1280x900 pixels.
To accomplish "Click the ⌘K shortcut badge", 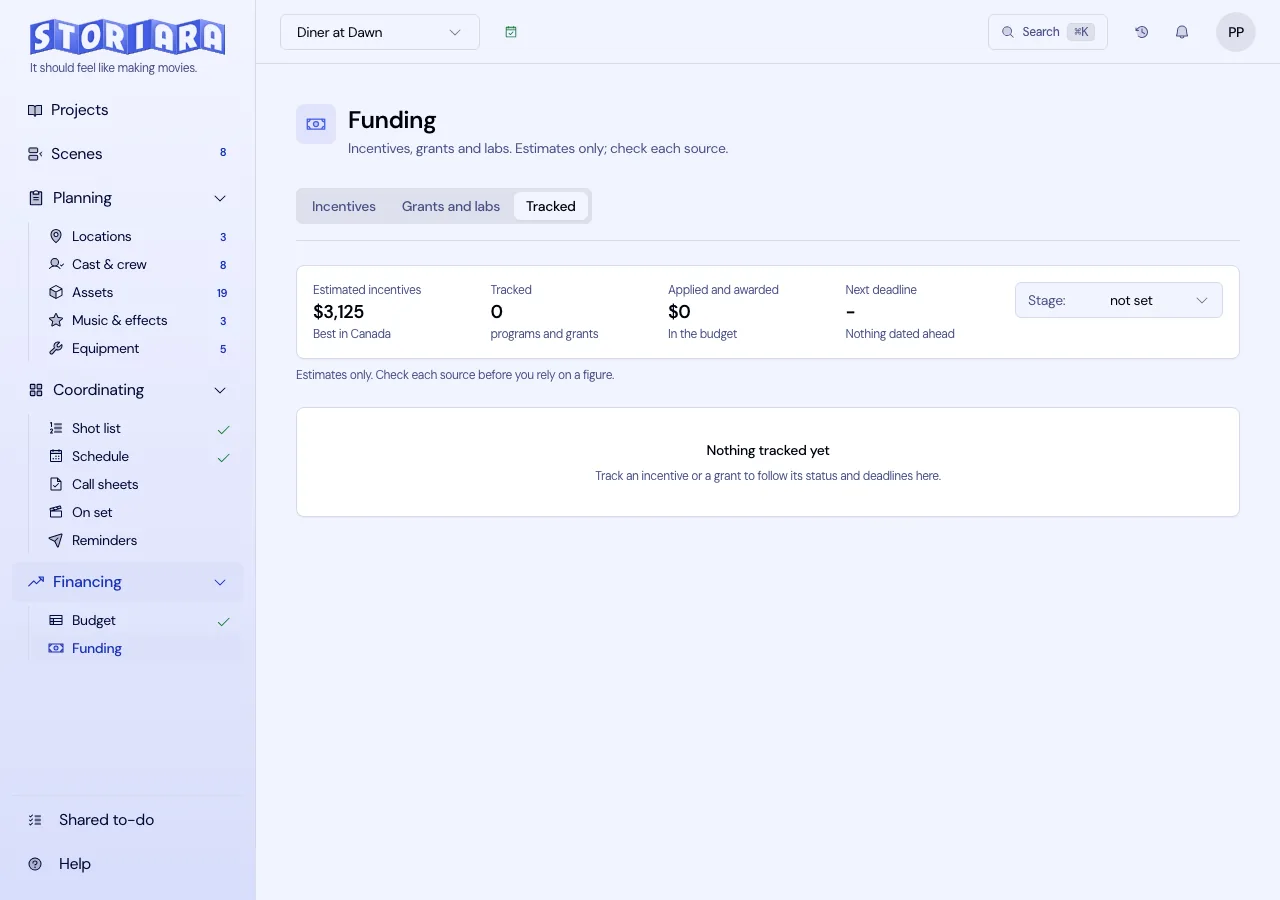I will 1081,32.
